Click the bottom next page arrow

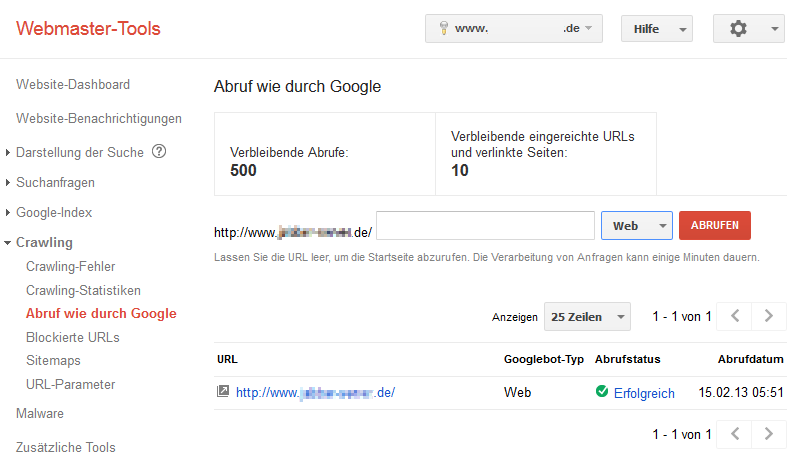(768, 434)
